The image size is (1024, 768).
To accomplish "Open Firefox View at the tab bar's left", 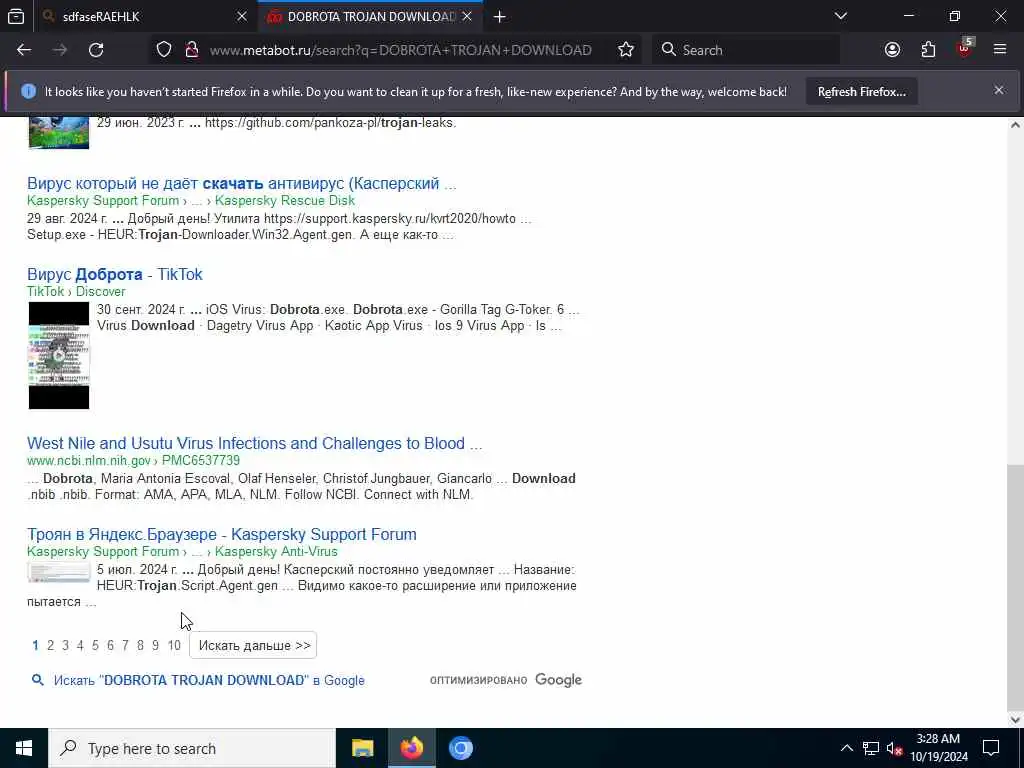I will click(x=16, y=16).
